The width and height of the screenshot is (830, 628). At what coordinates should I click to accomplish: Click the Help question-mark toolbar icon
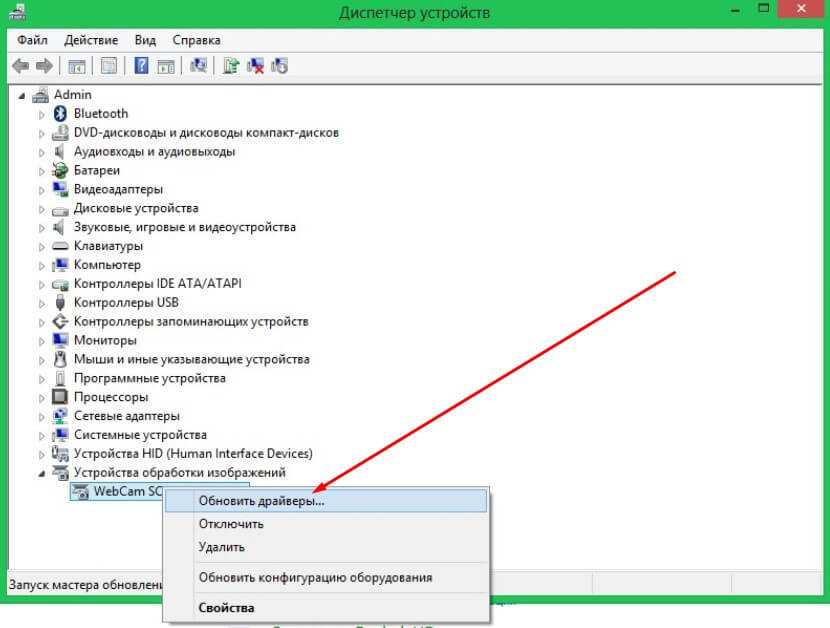[141, 66]
